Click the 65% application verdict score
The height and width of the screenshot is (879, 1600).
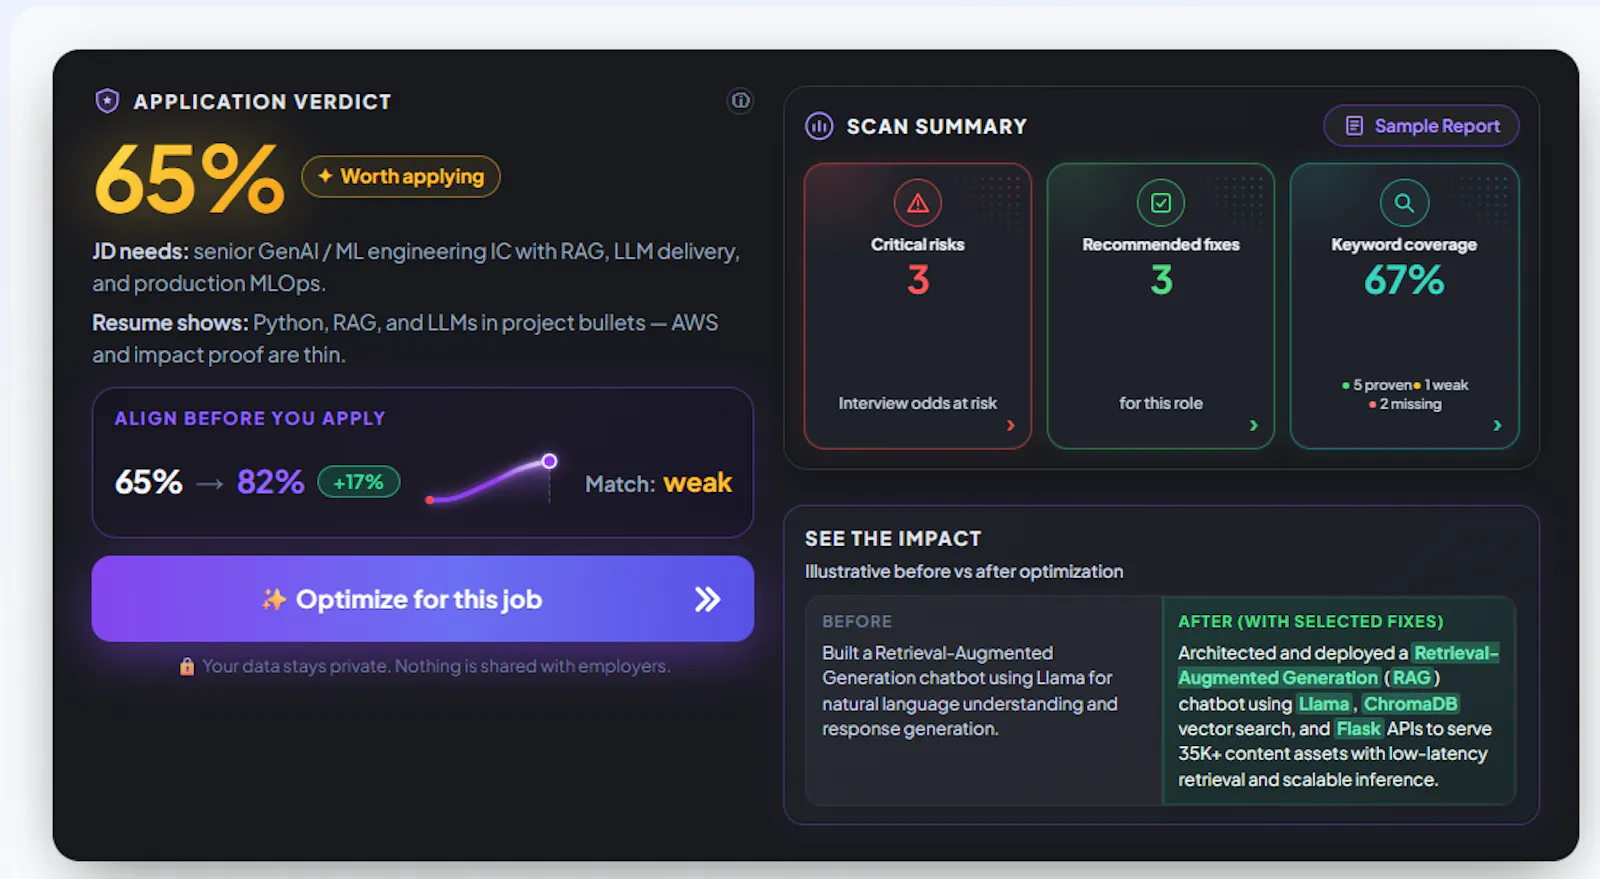[x=190, y=179]
